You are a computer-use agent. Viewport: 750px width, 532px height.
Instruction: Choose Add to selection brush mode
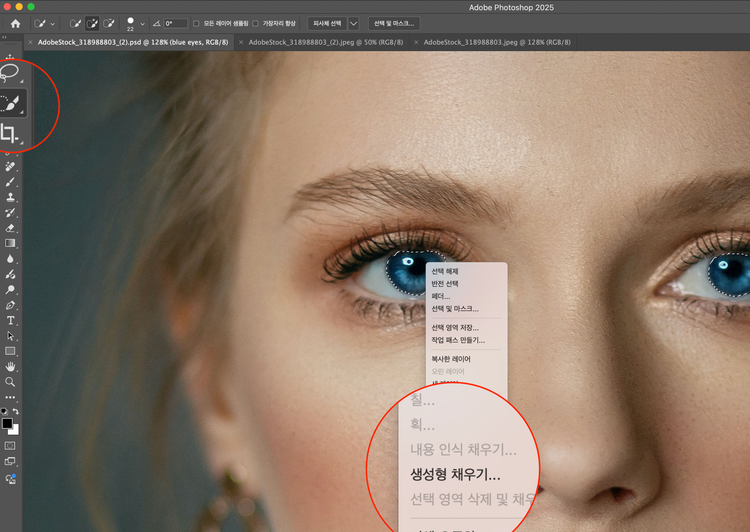pos(92,23)
